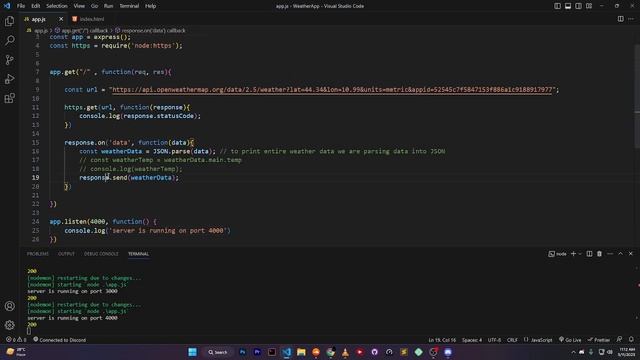Click Connected to Discord status item
This screenshot has width=640, height=360.
[x=59, y=340]
